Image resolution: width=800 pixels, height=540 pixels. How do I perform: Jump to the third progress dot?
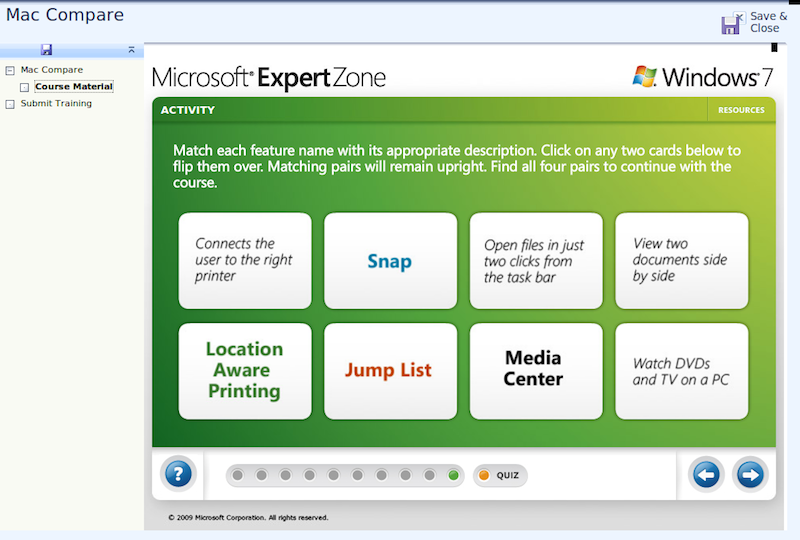(285, 475)
